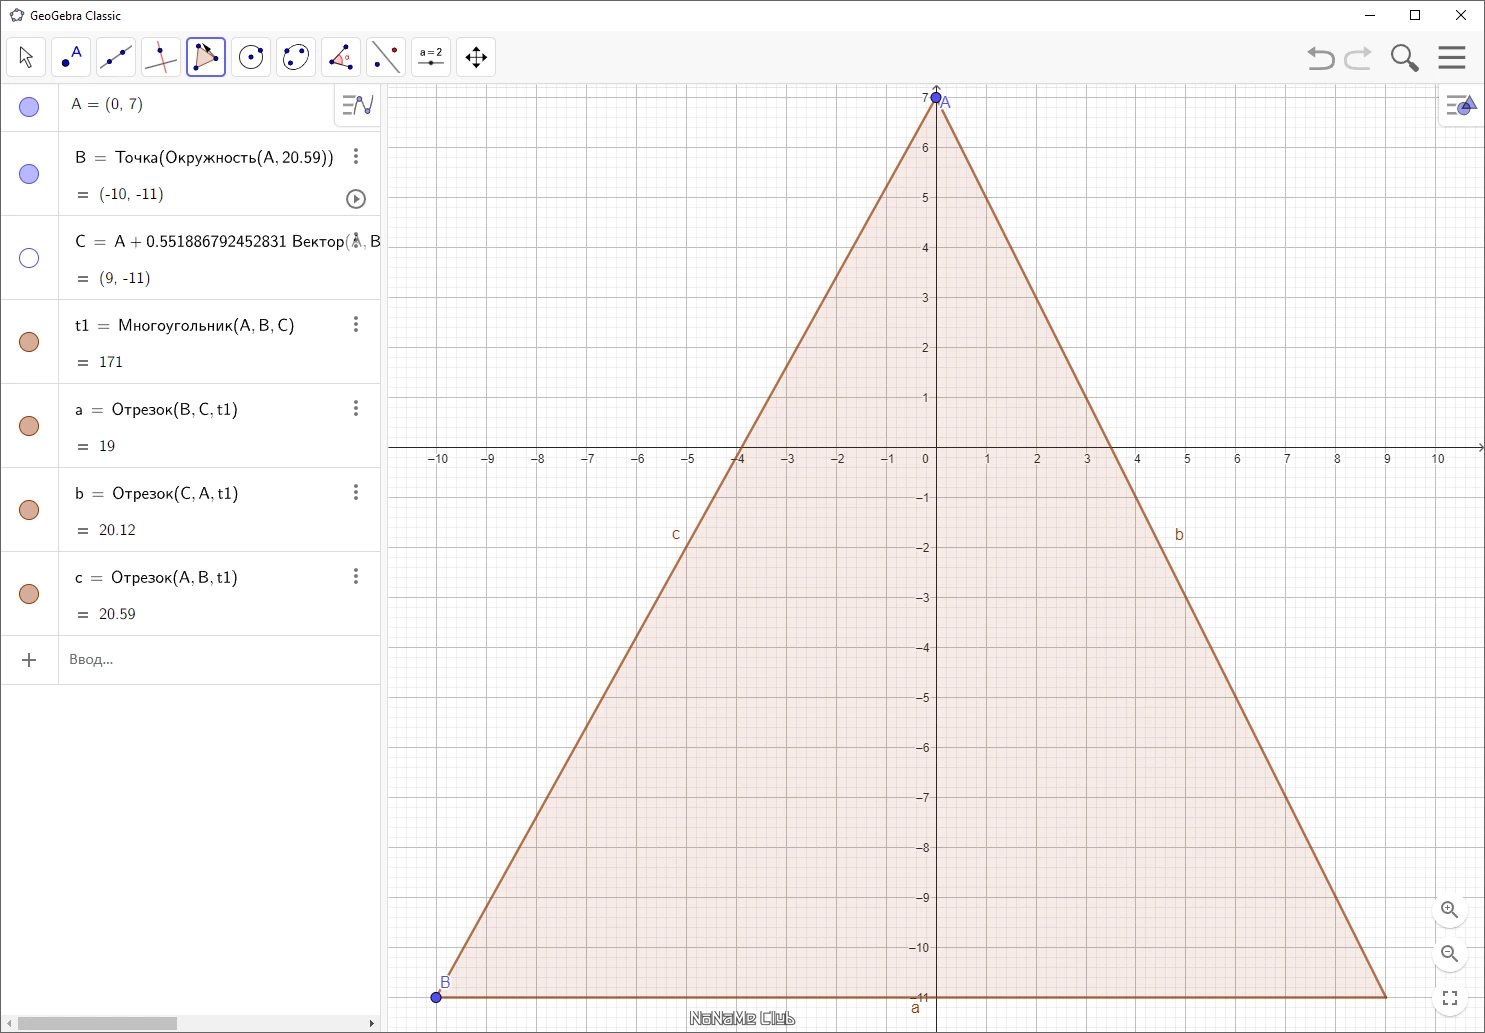The image size is (1485, 1033).
Task: Click the (9, -11) coordinates of C
Action: click(x=125, y=278)
